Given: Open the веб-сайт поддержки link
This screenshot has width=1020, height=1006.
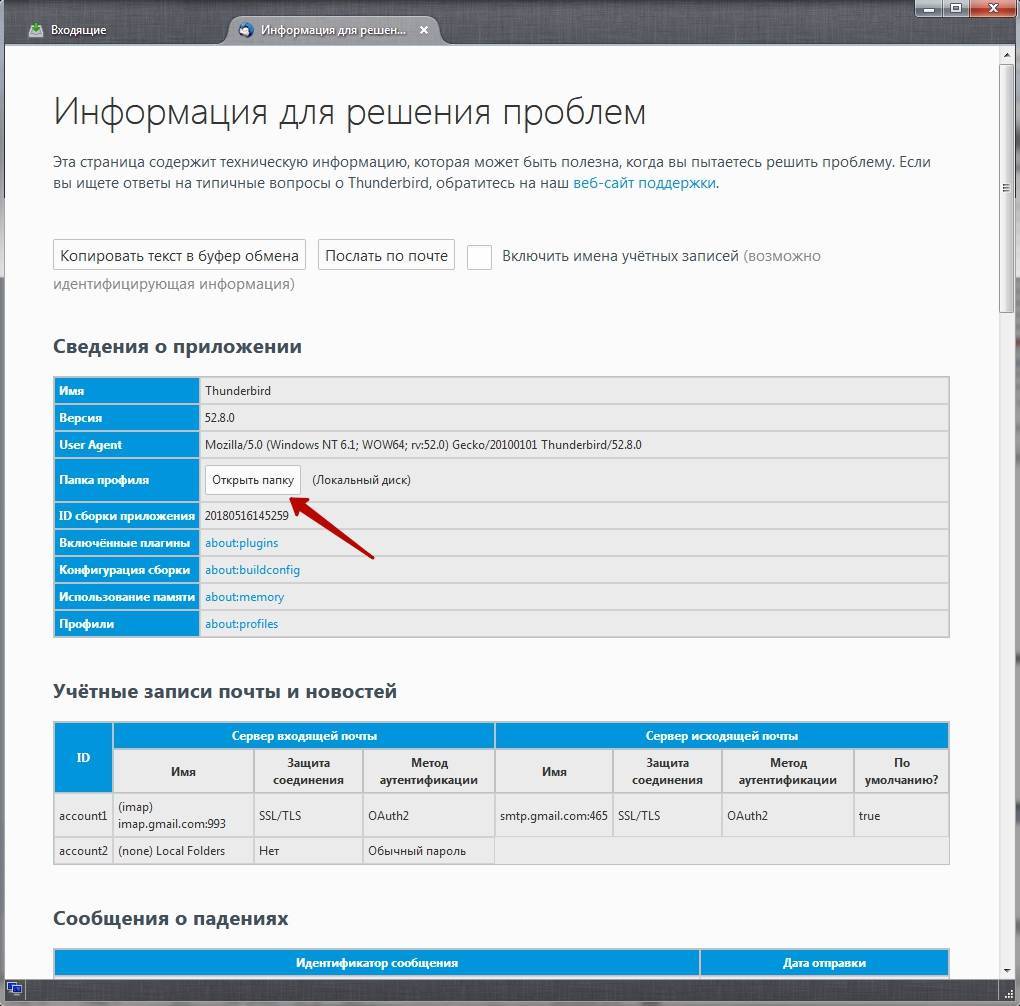Looking at the screenshot, I should [x=644, y=183].
